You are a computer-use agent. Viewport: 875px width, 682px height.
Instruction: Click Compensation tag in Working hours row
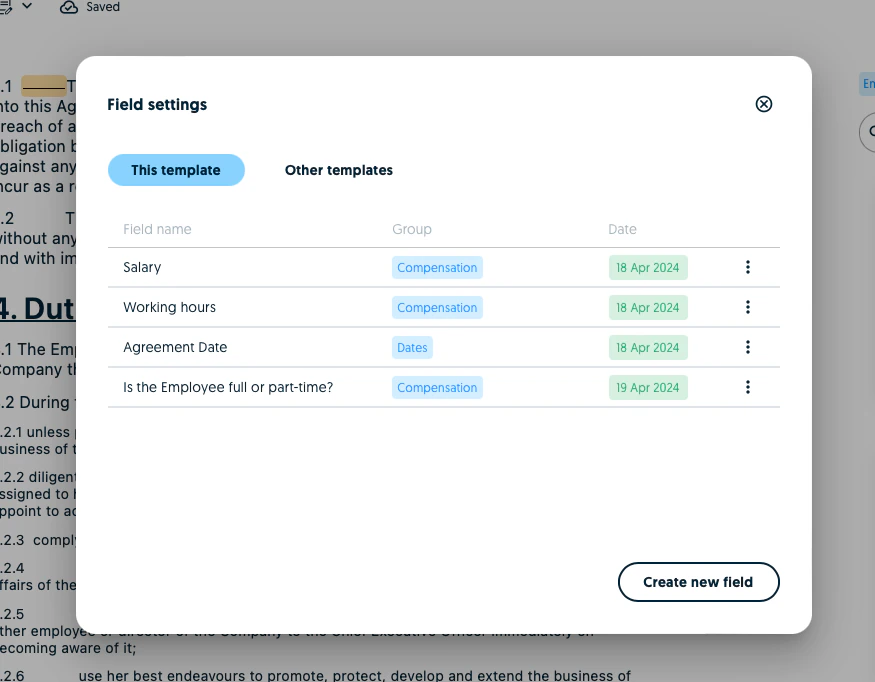pyautogui.click(x=437, y=308)
